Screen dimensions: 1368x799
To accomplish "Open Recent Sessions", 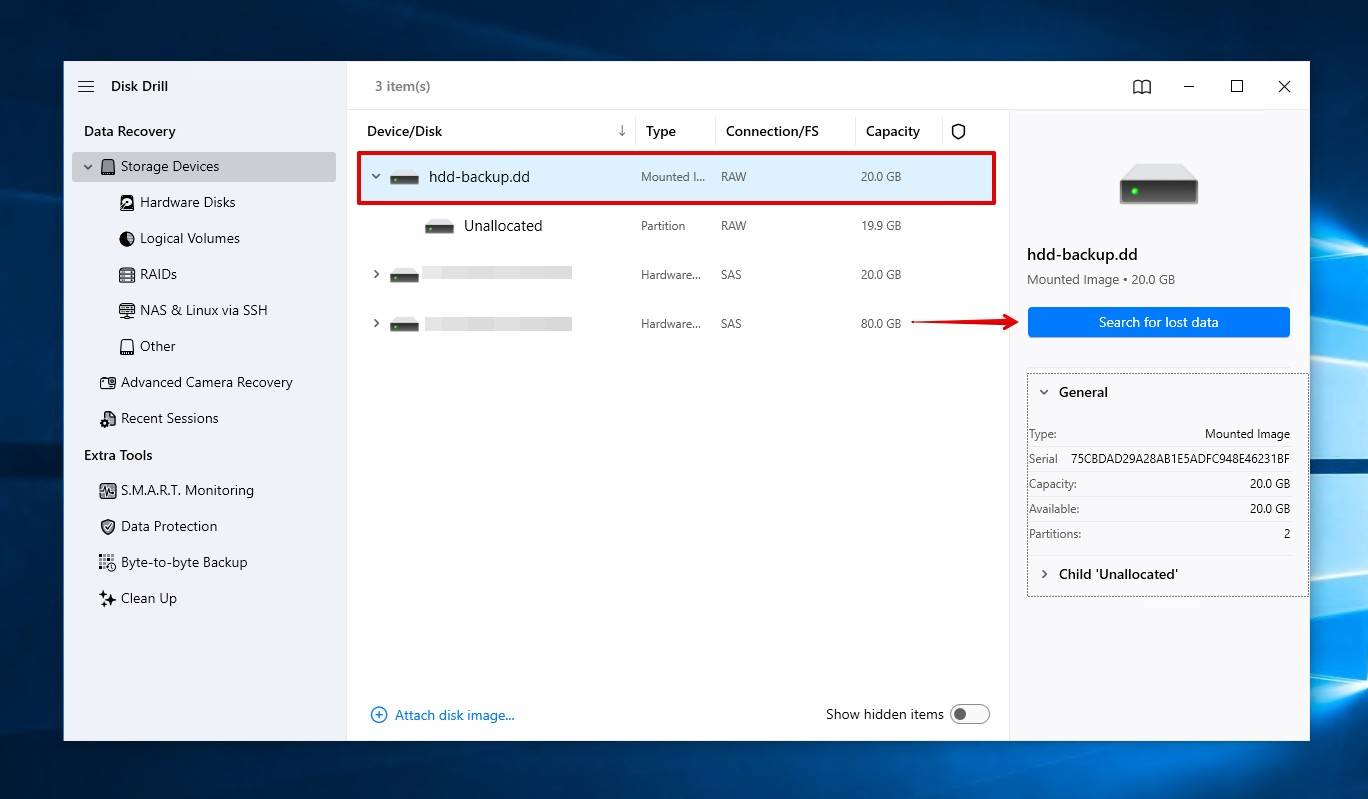I will (x=169, y=418).
